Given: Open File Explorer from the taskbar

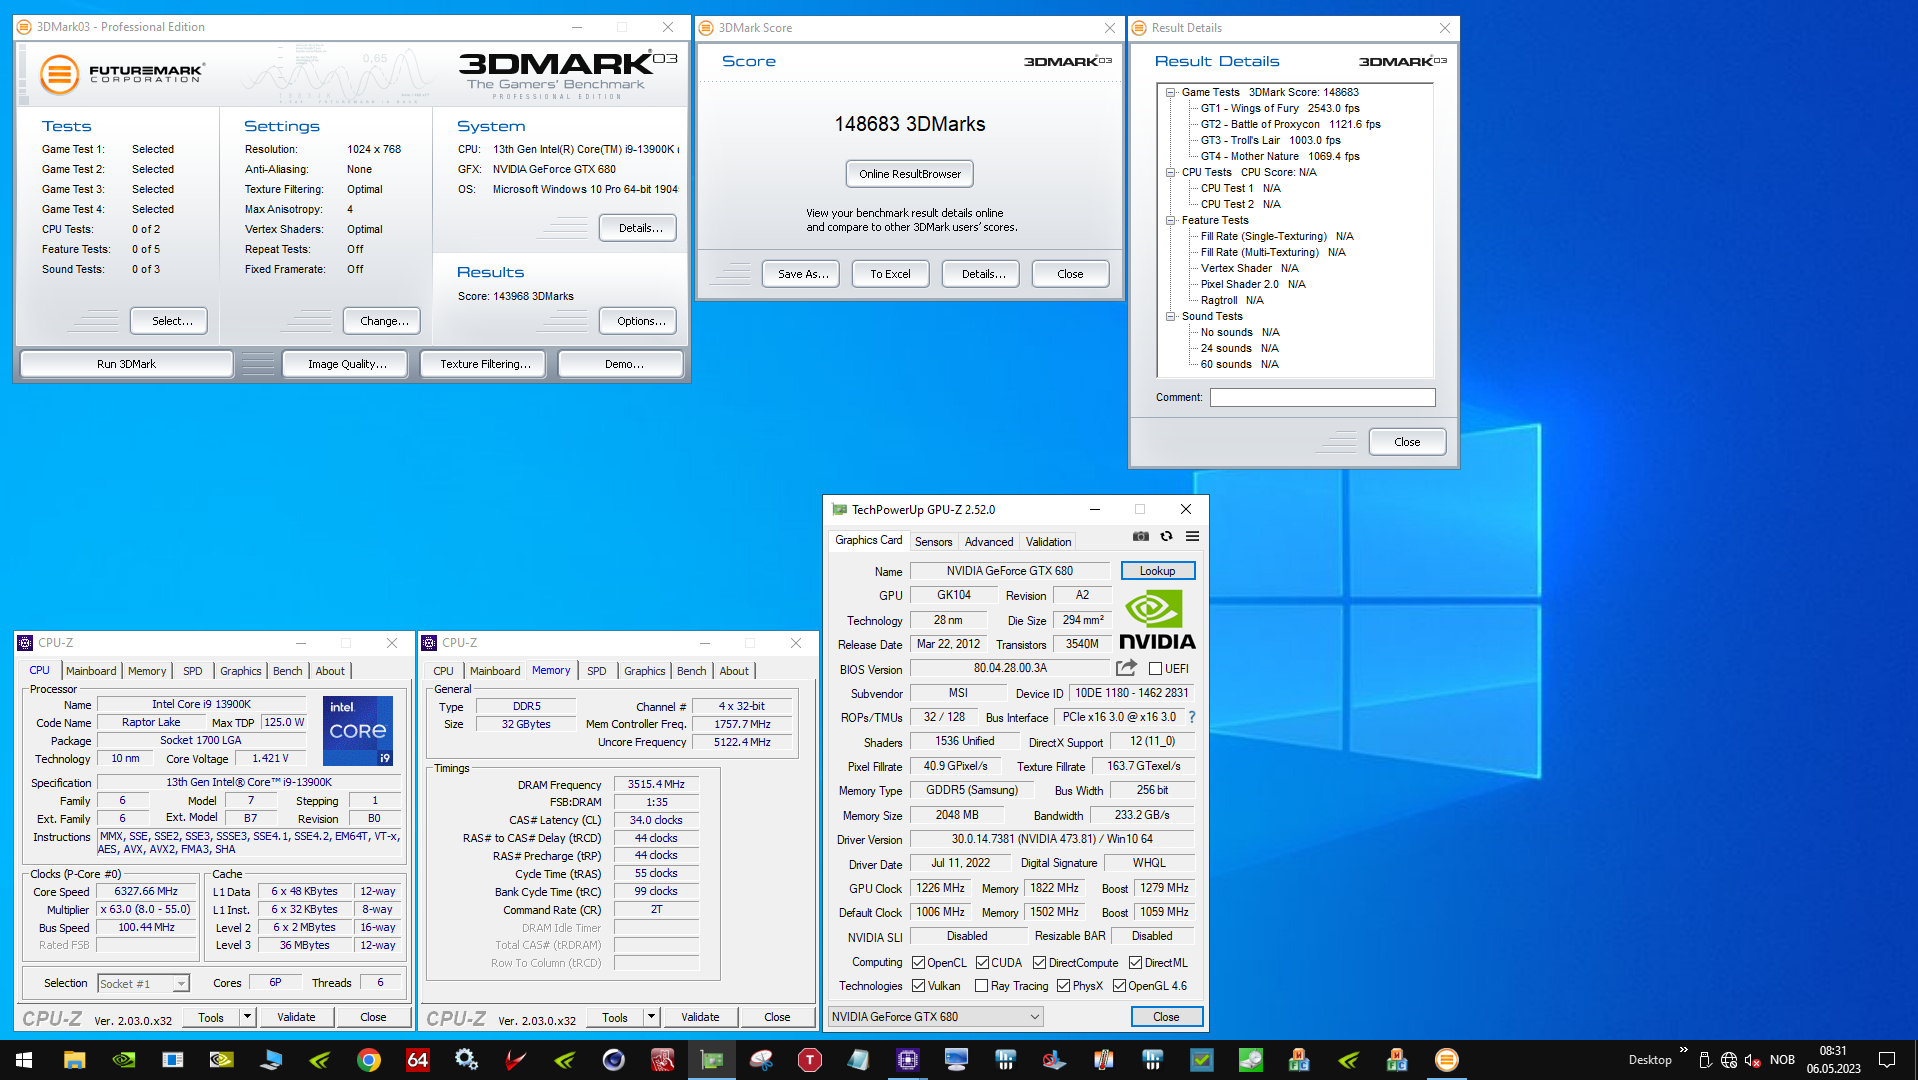Looking at the screenshot, I should click(x=75, y=1060).
